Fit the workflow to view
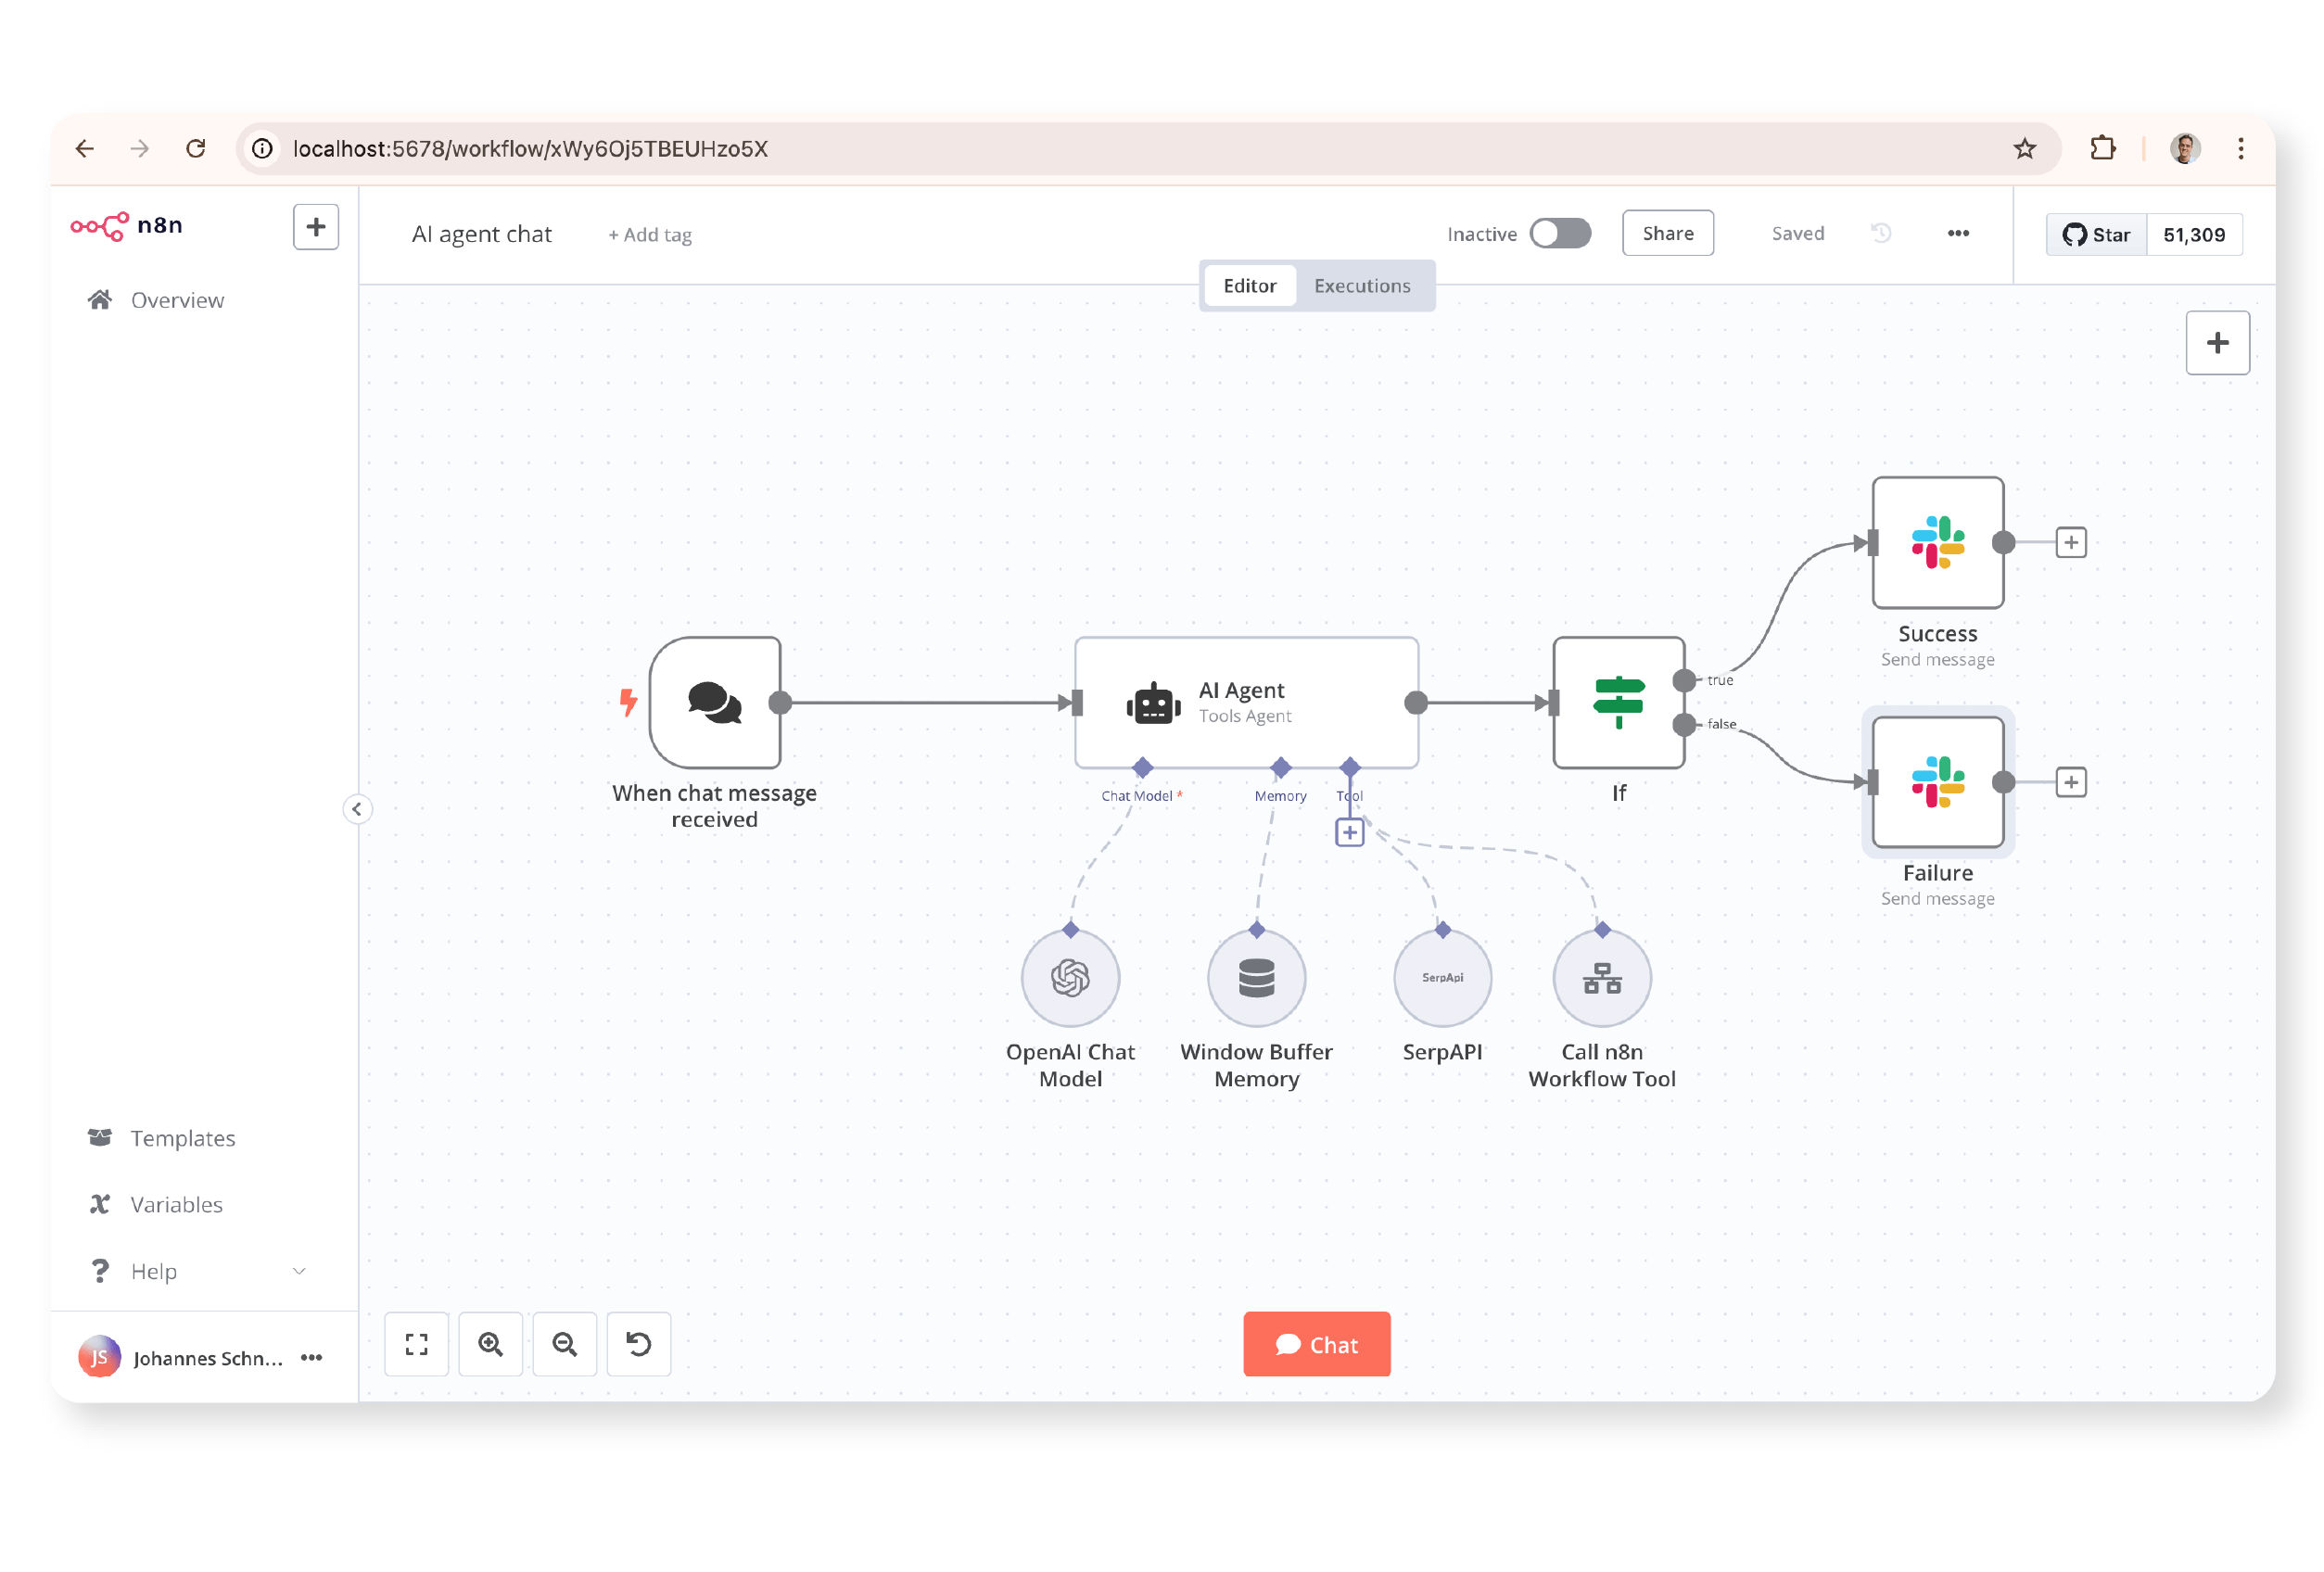This screenshot has height=1572, width=2324. 417,1344
